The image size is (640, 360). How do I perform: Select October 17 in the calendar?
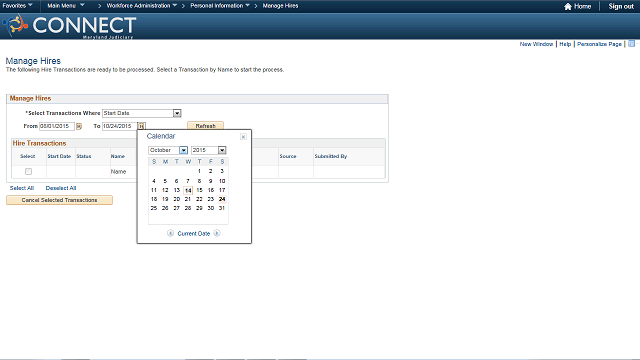click(222, 190)
